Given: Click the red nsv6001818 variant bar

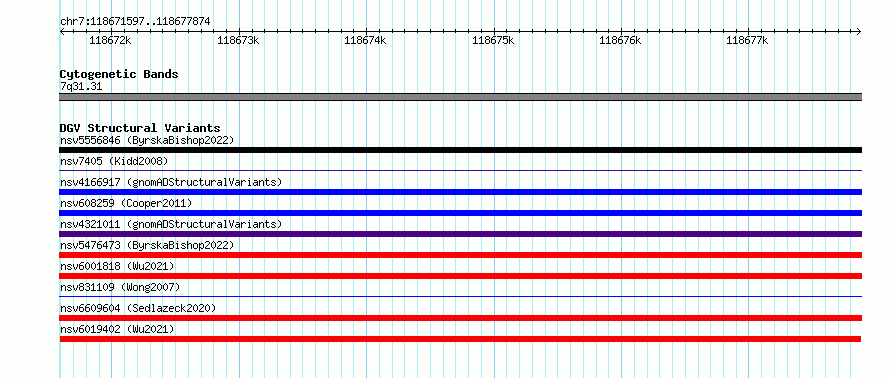Looking at the screenshot, I should pyautogui.click(x=461, y=276).
